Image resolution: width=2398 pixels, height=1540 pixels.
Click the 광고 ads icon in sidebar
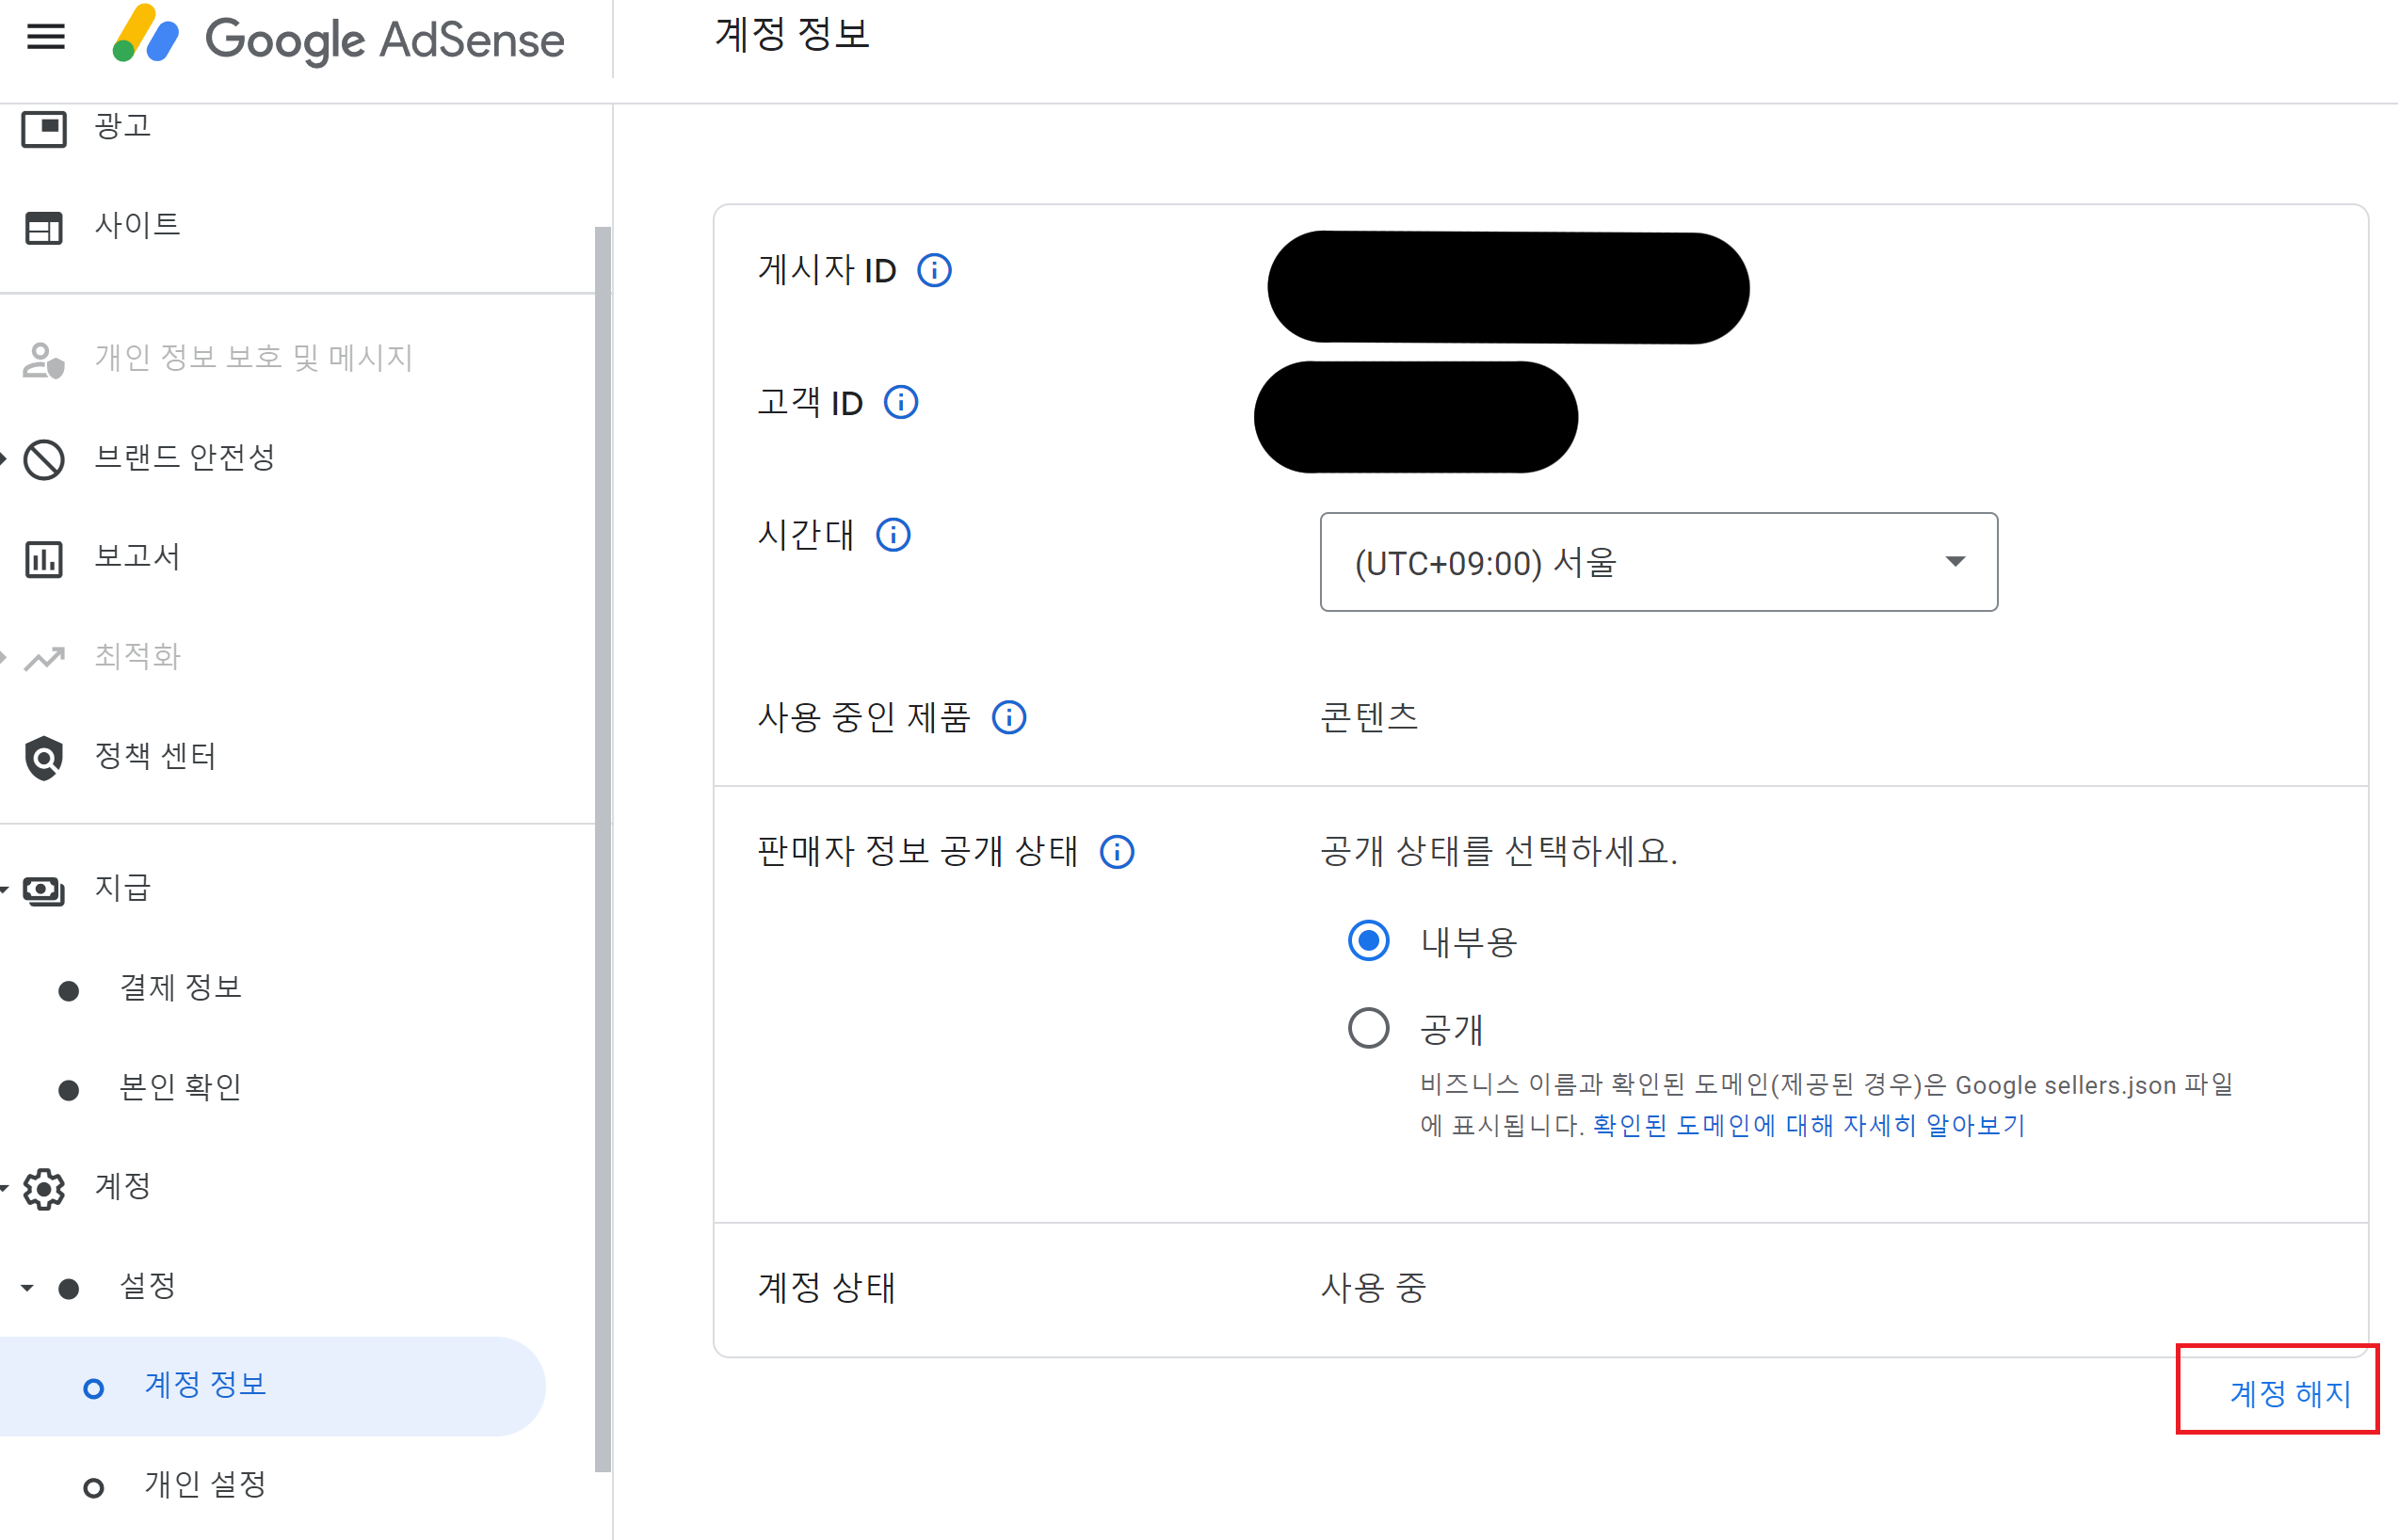[44, 127]
